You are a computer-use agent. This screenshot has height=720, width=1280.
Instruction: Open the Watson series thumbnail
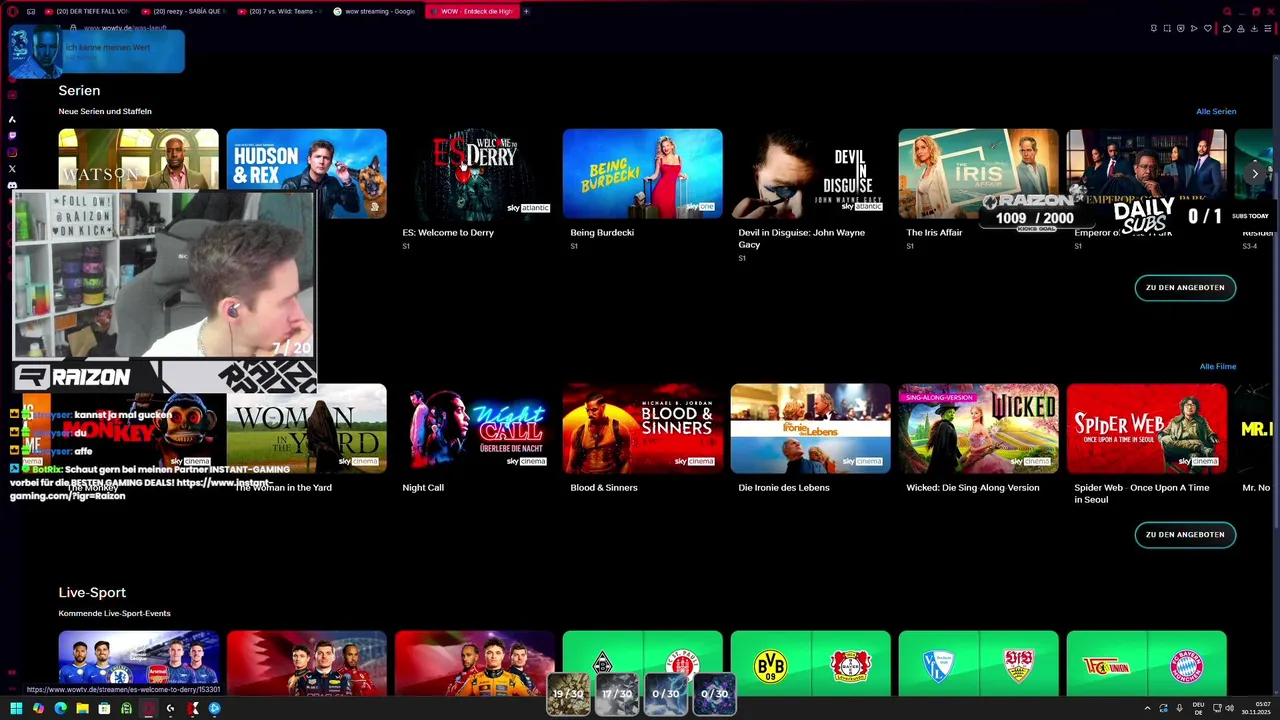point(138,160)
